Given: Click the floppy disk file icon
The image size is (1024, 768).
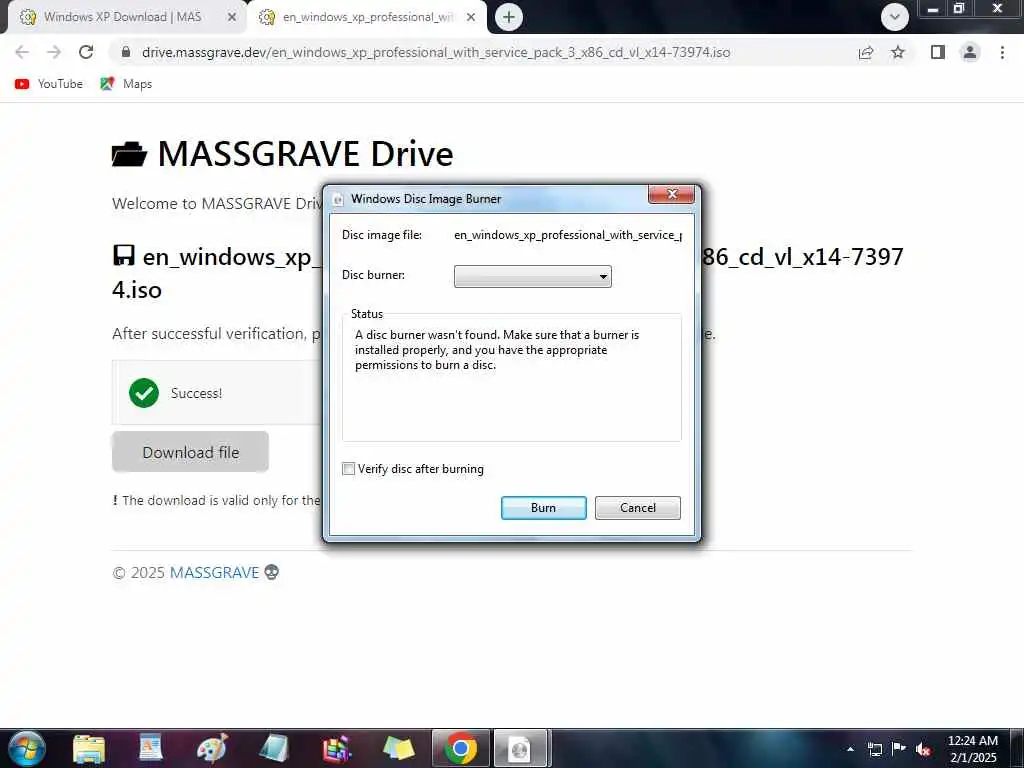Looking at the screenshot, I should point(123,255).
